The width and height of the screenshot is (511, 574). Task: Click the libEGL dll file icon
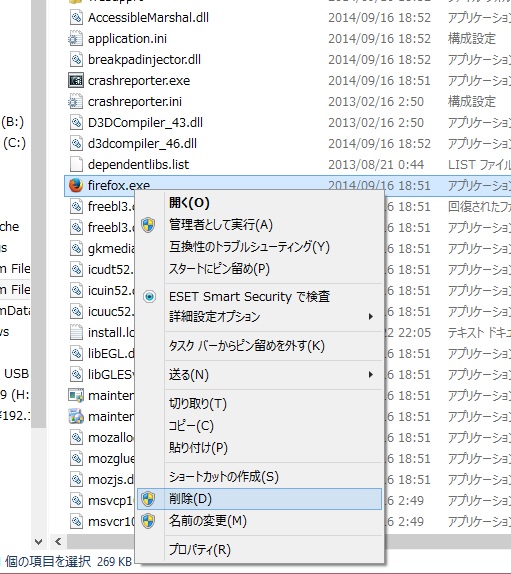pos(76,354)
